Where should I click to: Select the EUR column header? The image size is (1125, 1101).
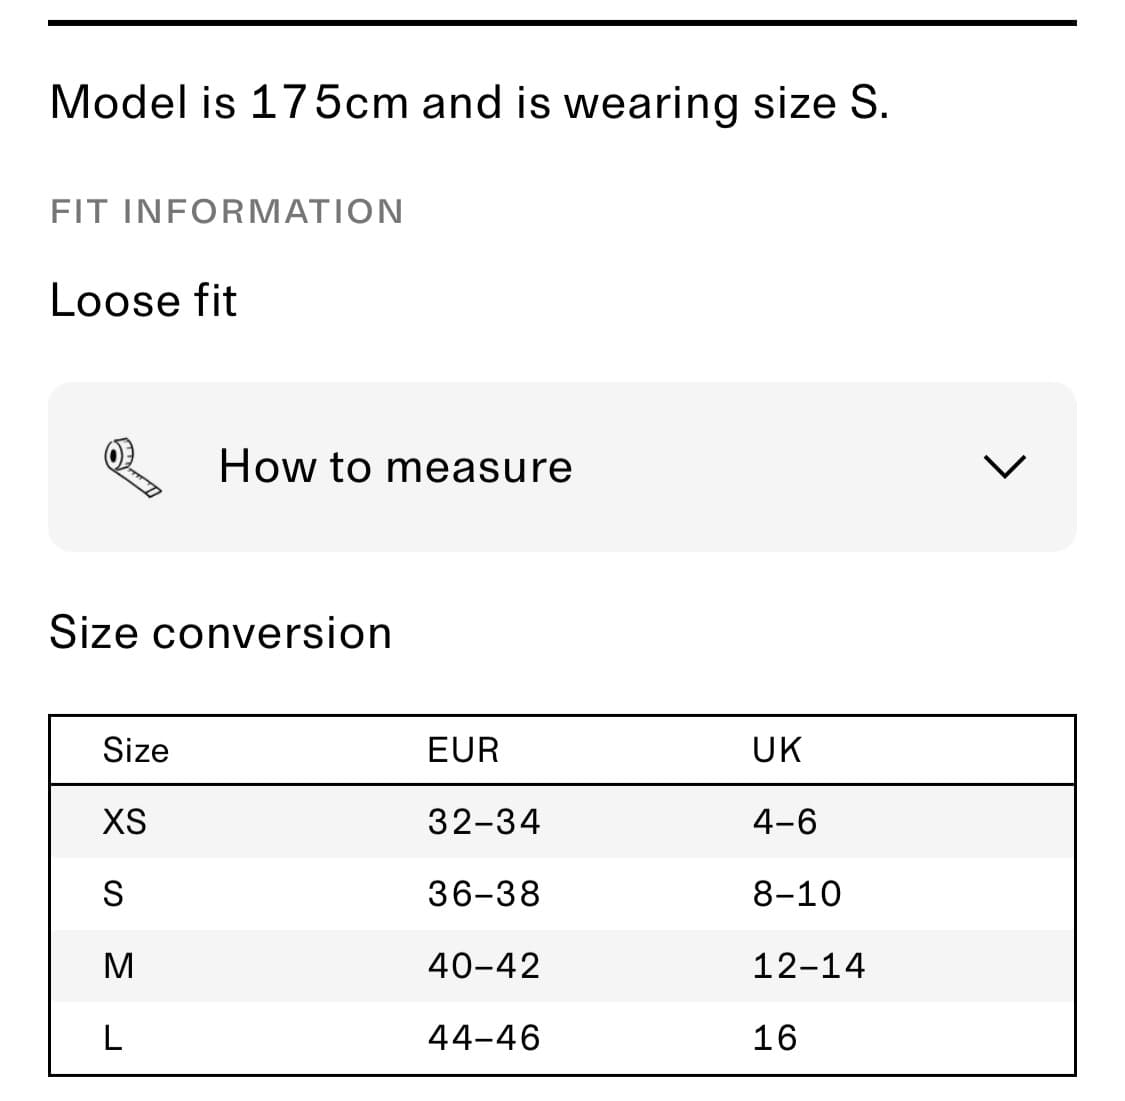click(x=463, y=750)
